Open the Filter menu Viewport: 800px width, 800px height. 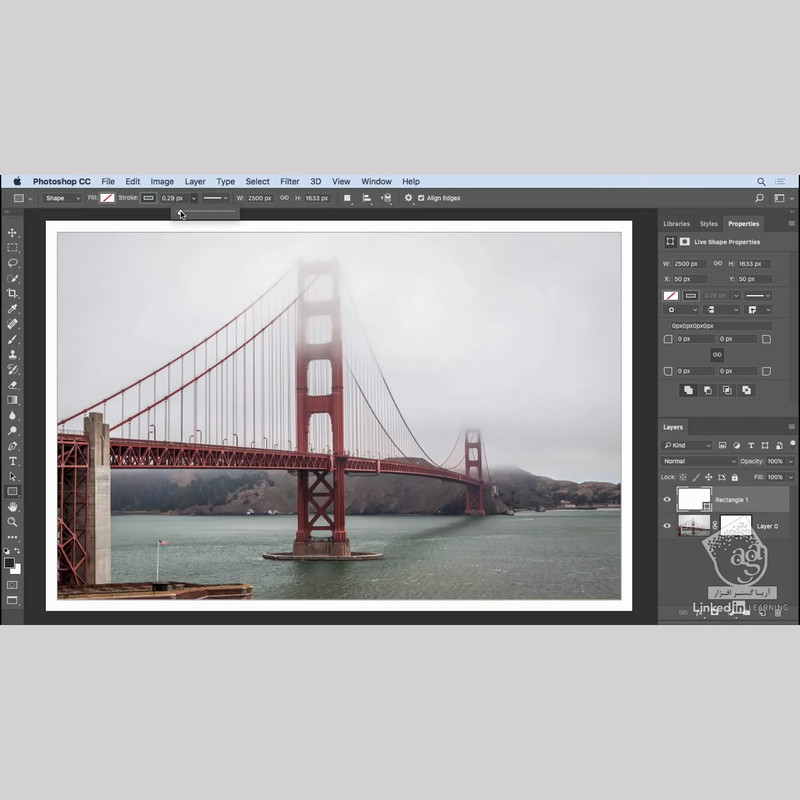(289, 182)
